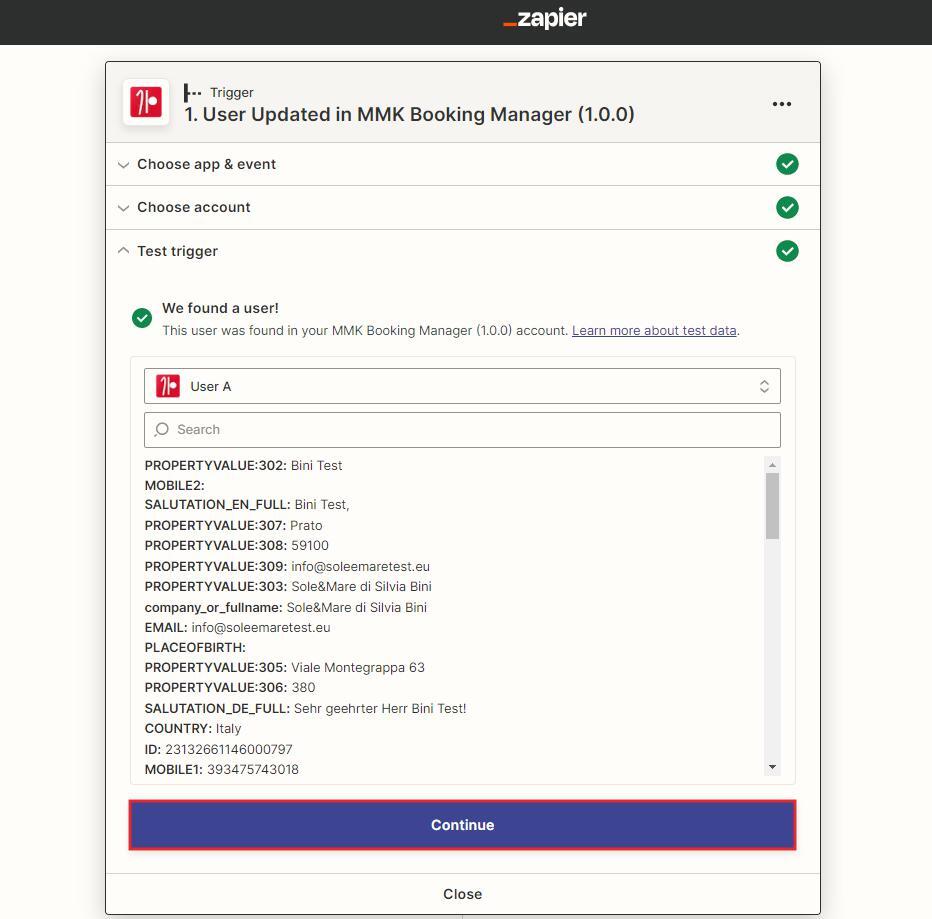Open the User A sample dropdown
This screenshot has width=932, height=919.
[x=462, y=386]
